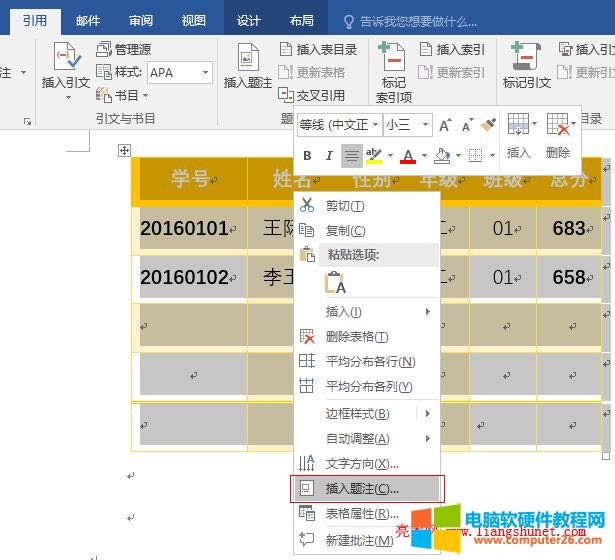Click the font color red A button
The image size is (615, 560).
tap(407, 156)
